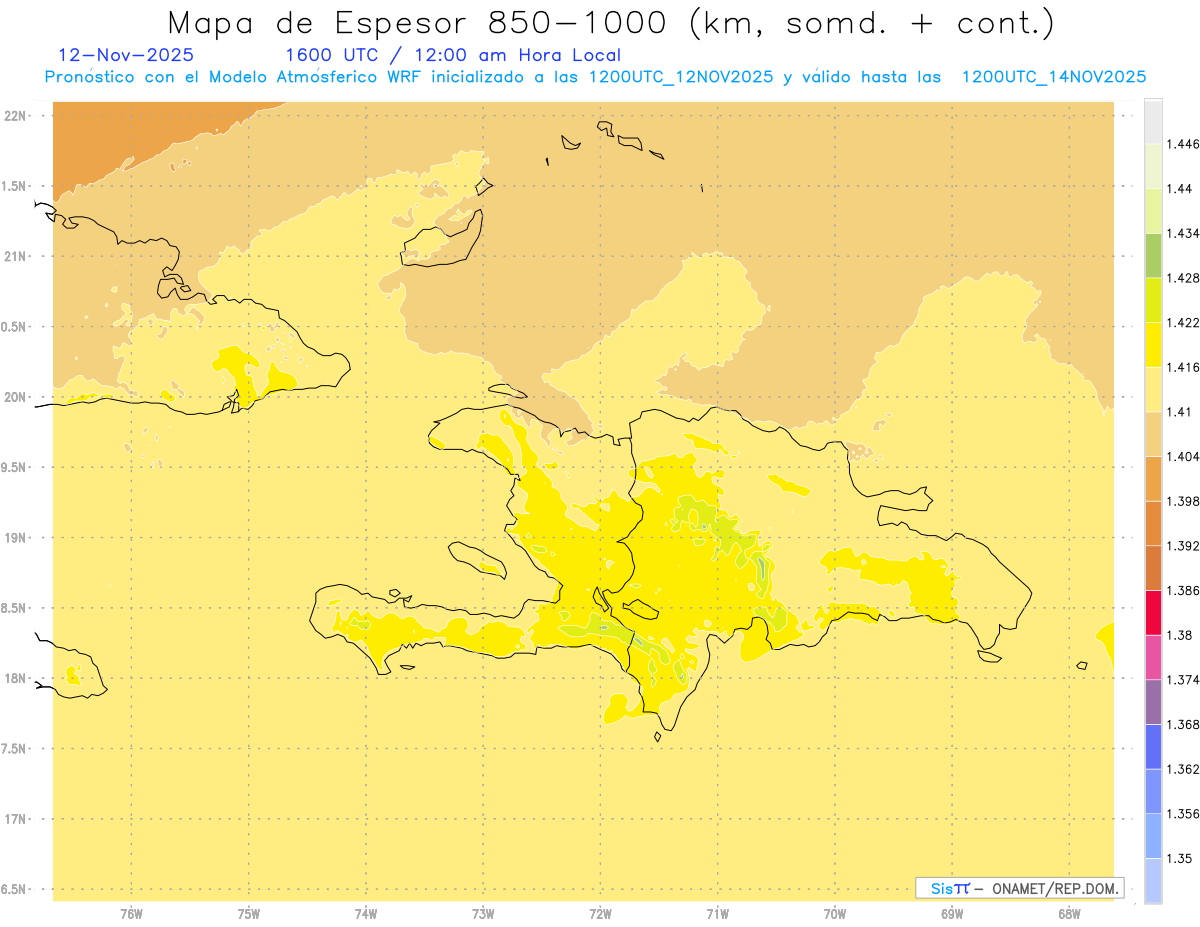Image resolution: width=1200 pixels, height=927 pixels.
Task: Click the colorbar value '1.404'
Action: [1184, 456]
